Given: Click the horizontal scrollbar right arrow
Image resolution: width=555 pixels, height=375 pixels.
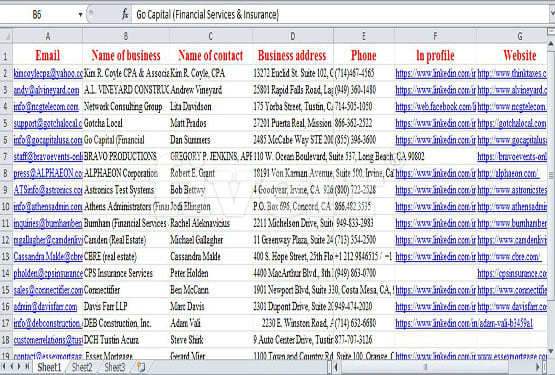Looking at the screenshot, I should tap(538, 367).
